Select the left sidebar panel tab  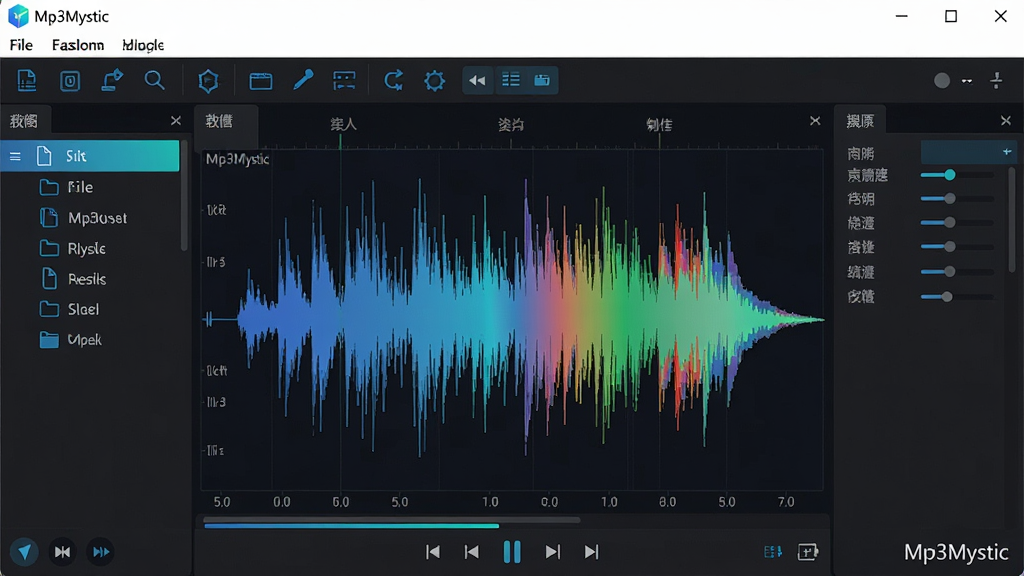pos(24,121)
